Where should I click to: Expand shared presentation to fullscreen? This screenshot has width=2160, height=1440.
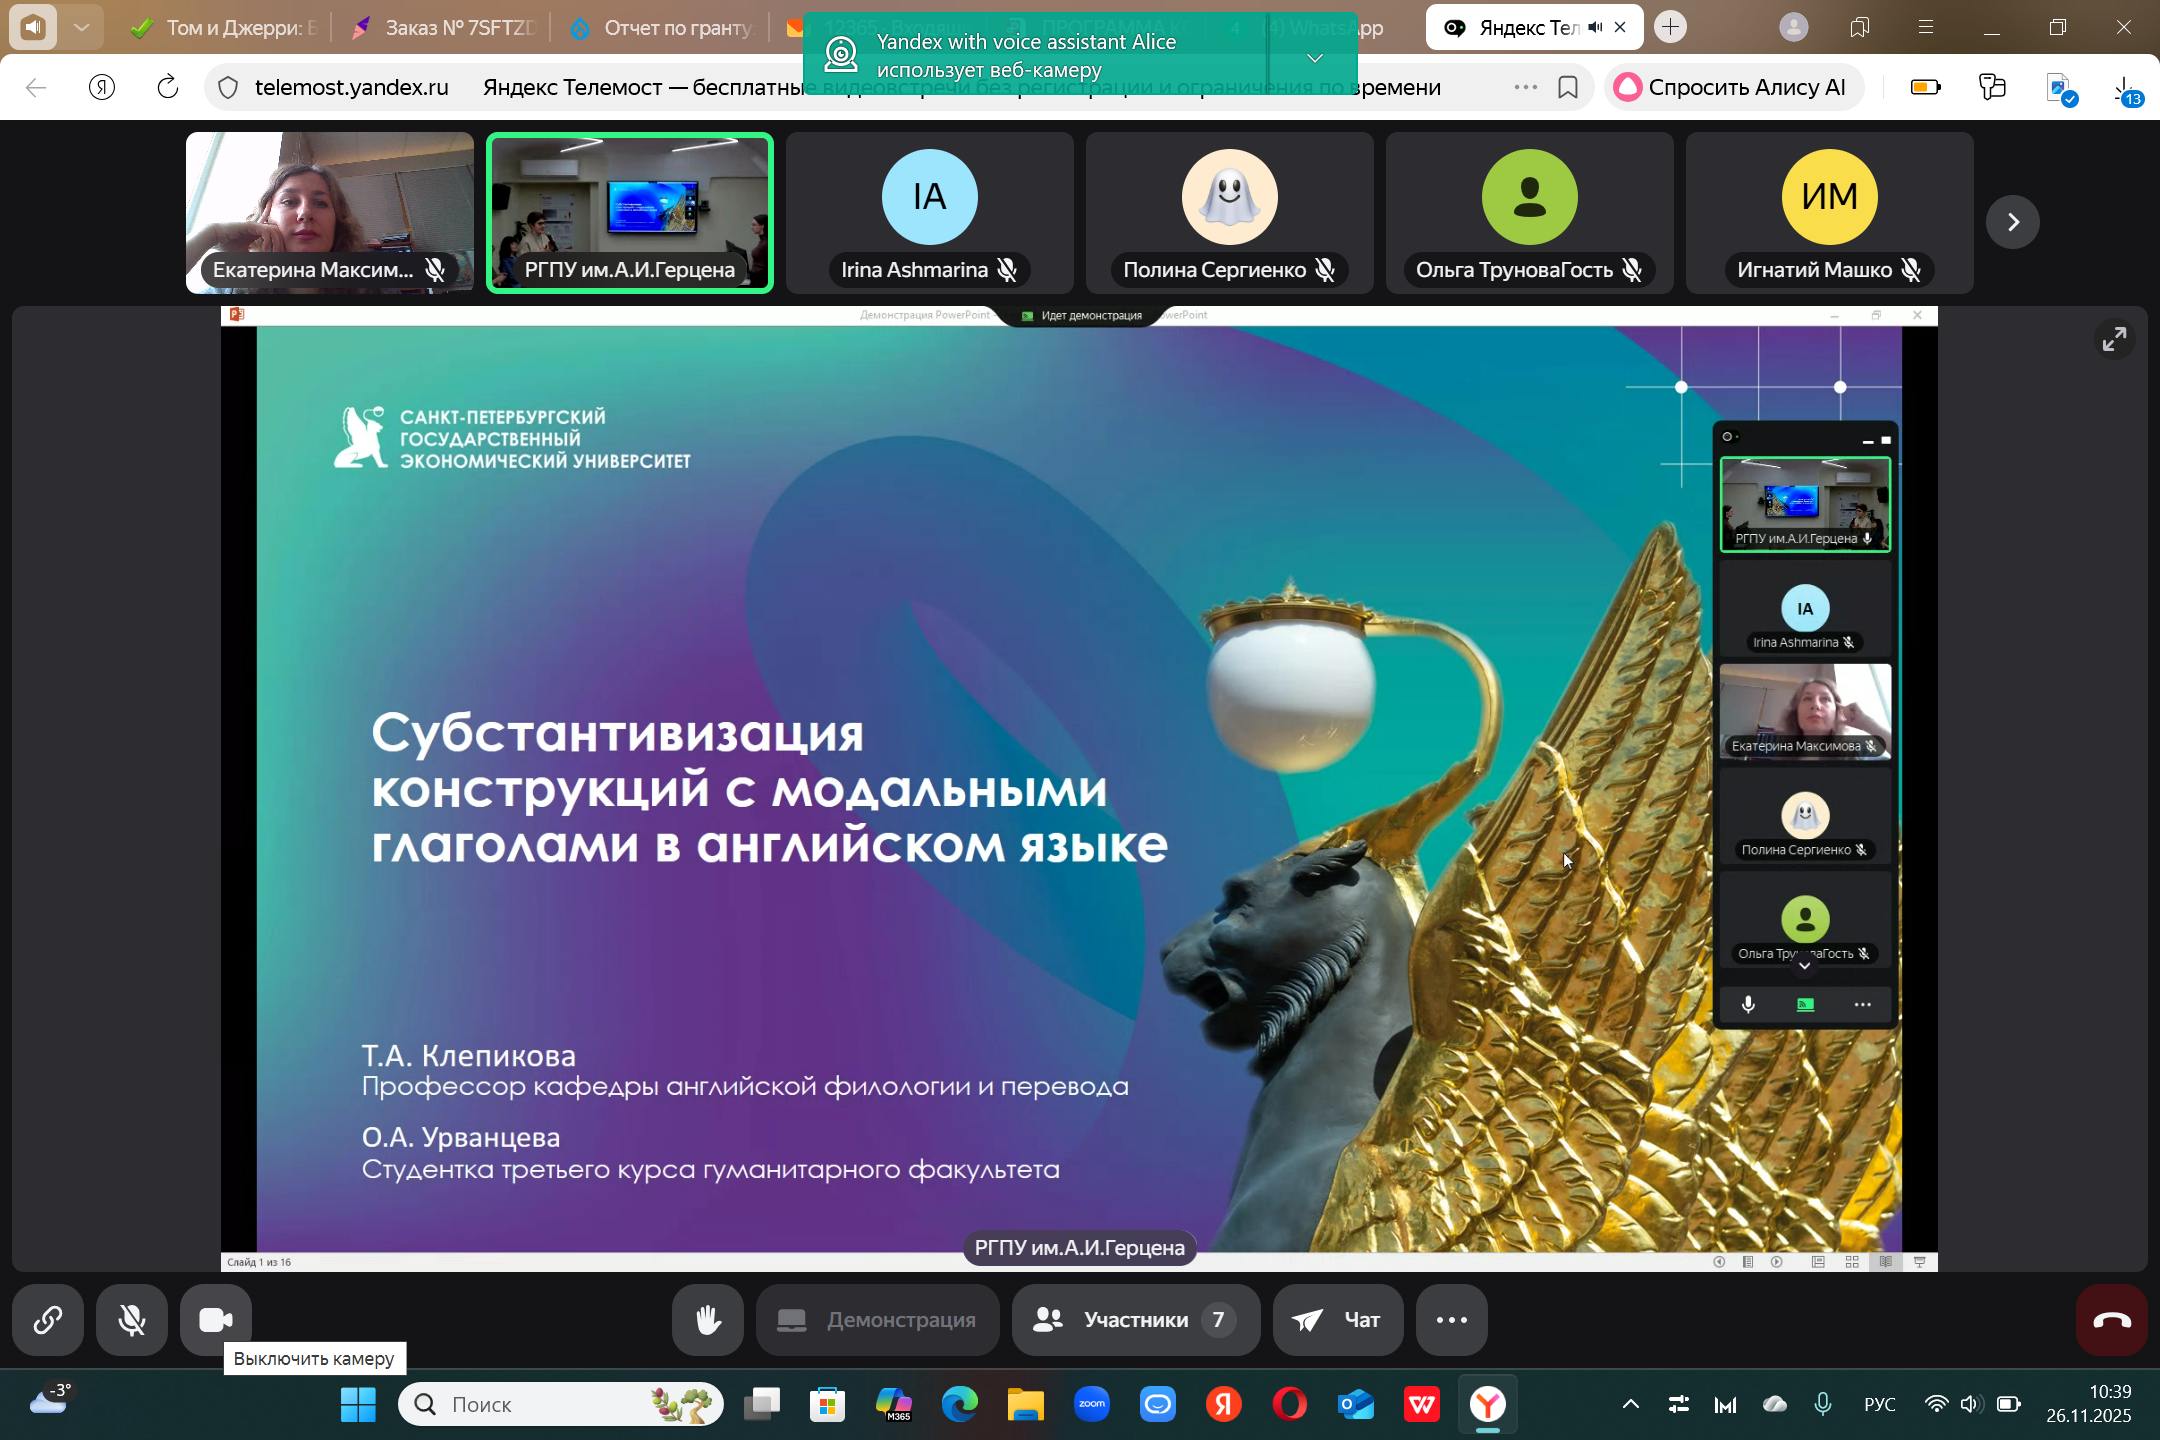click(x=2114, y=339)
